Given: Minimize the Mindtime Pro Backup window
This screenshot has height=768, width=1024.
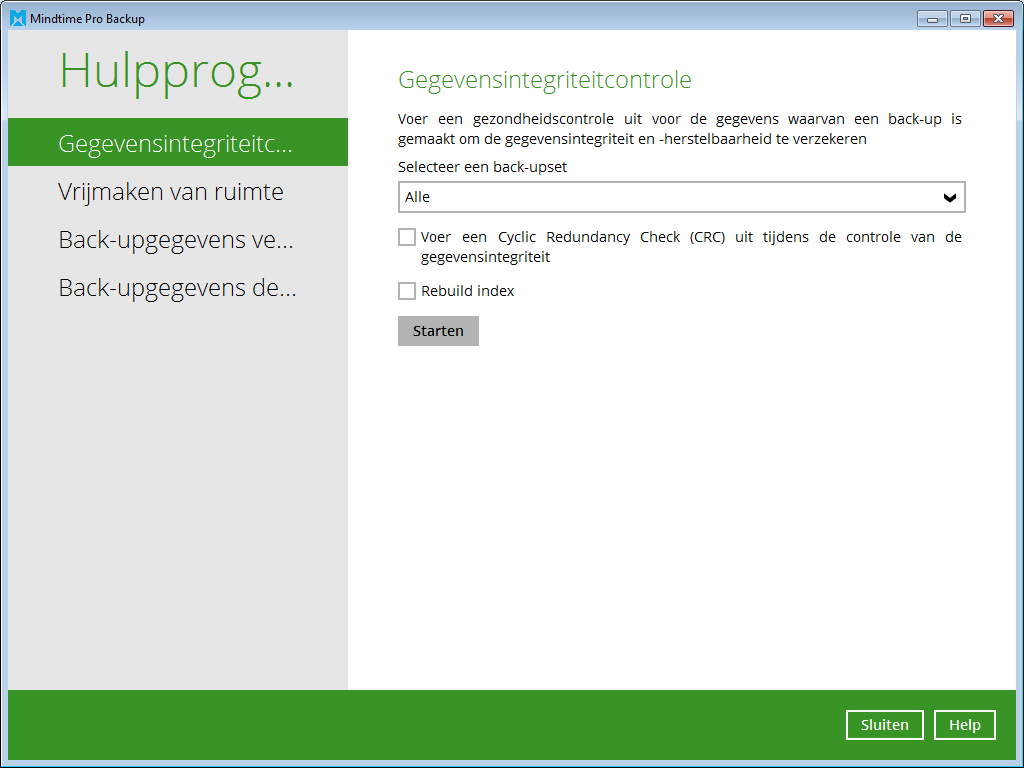Looking at the screenshot, I should (932, 19).
